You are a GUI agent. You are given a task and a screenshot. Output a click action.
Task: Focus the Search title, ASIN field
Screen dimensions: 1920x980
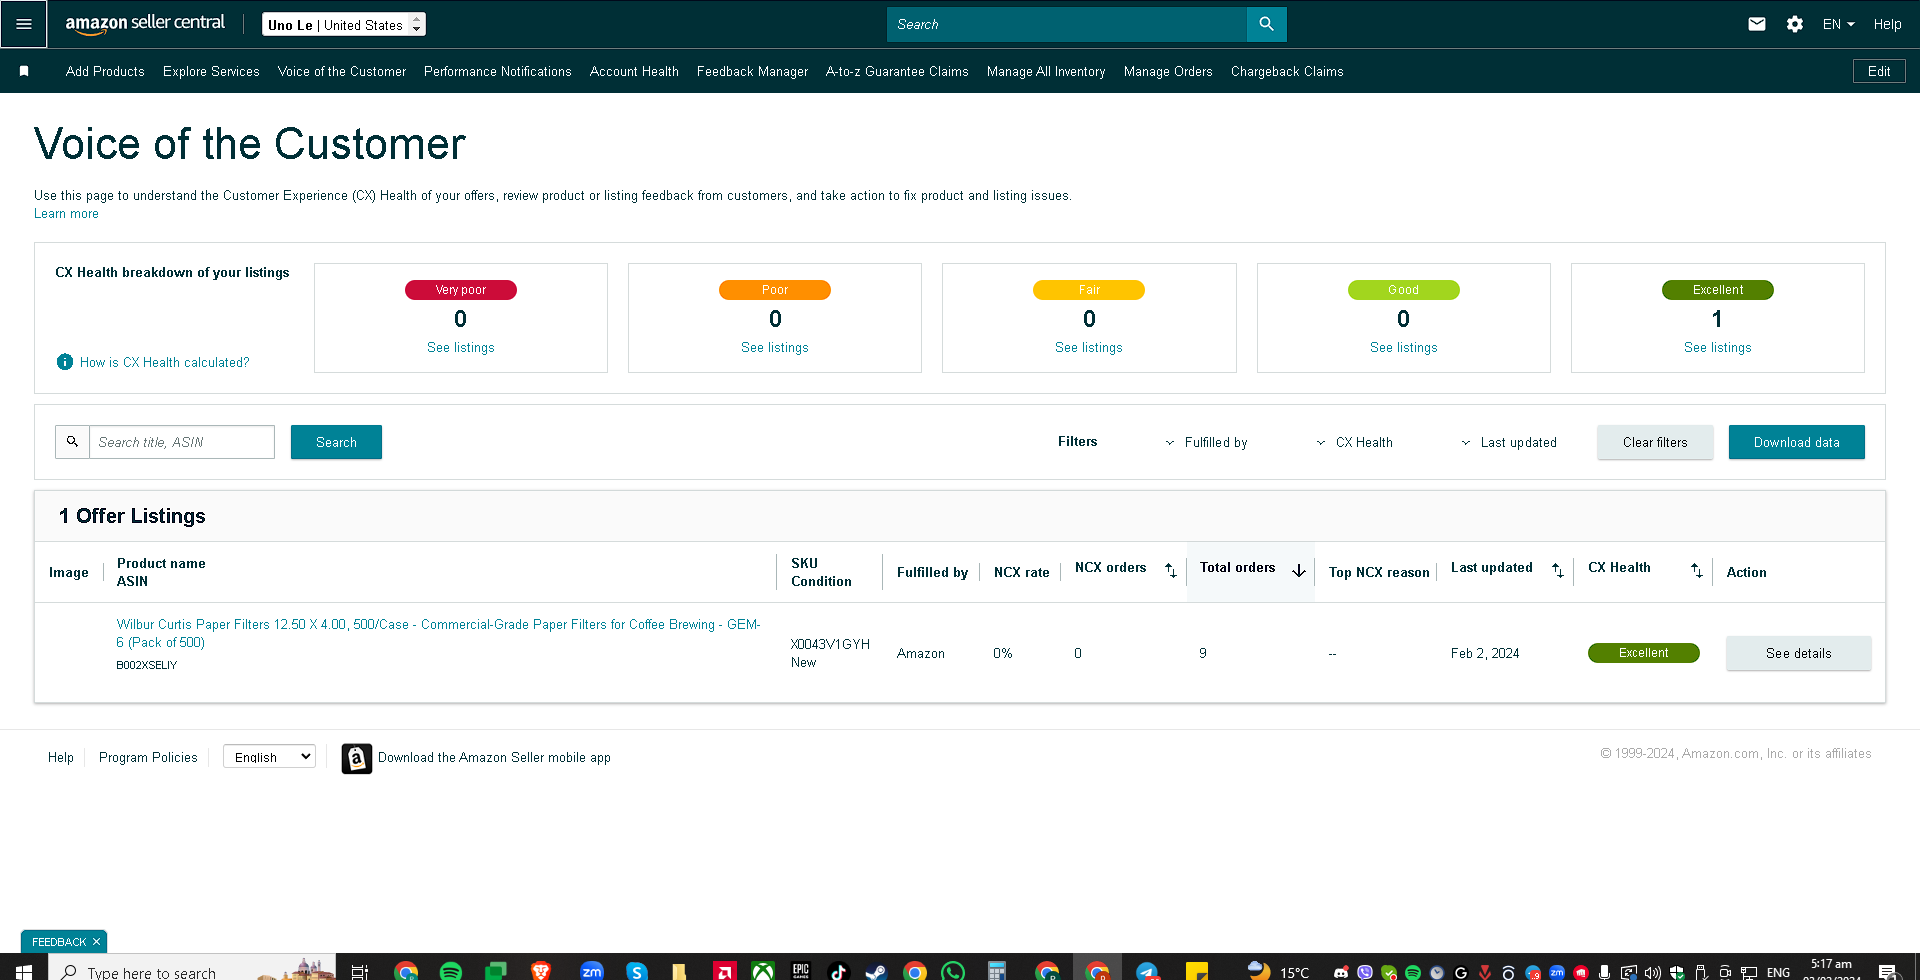[182, 442]
